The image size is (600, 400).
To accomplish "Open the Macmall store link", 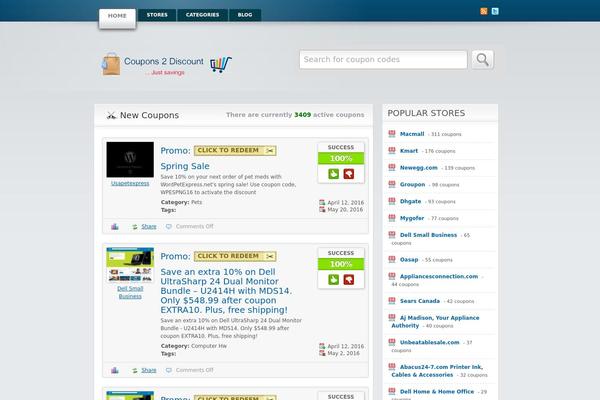I will coord(412,134).
